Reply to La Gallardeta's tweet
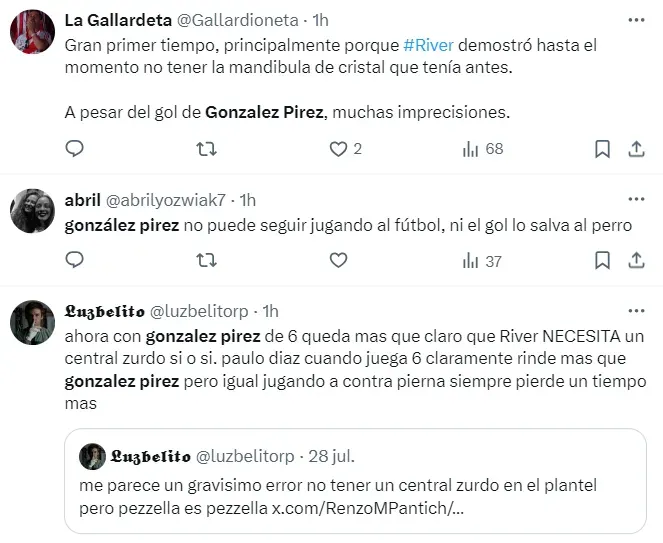The height and width of the screenshot is (543, 663). pos(75,149)
